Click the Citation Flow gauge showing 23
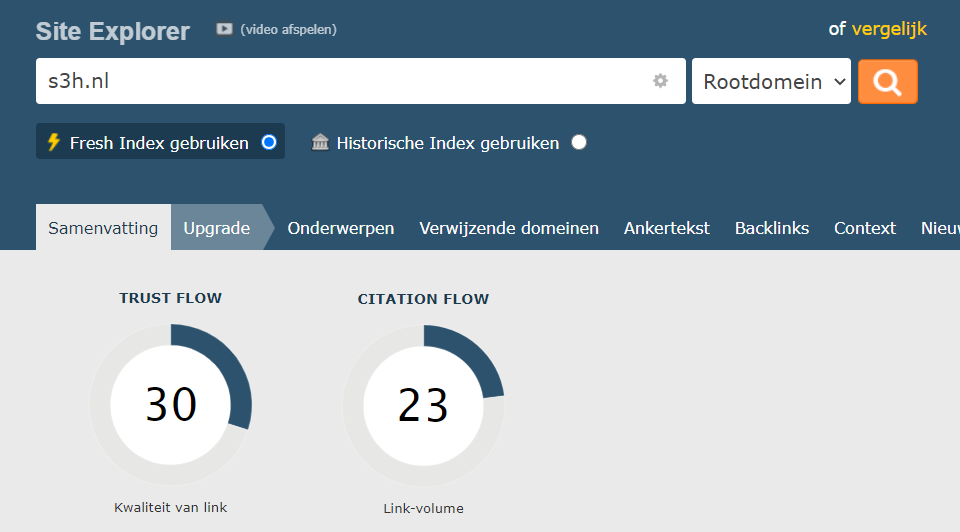Image resolution: width=960 pixels, height=532 pixels. pos(424,406)
